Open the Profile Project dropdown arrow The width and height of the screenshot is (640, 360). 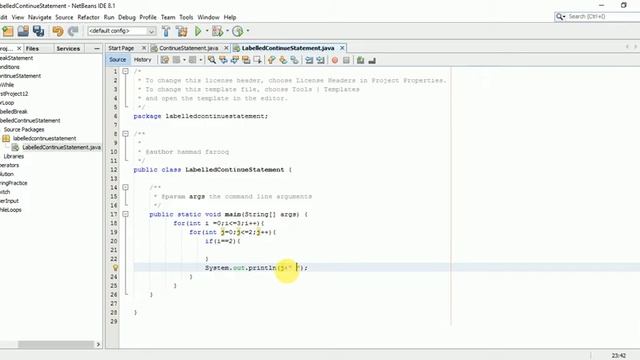[x=248, y=31]
